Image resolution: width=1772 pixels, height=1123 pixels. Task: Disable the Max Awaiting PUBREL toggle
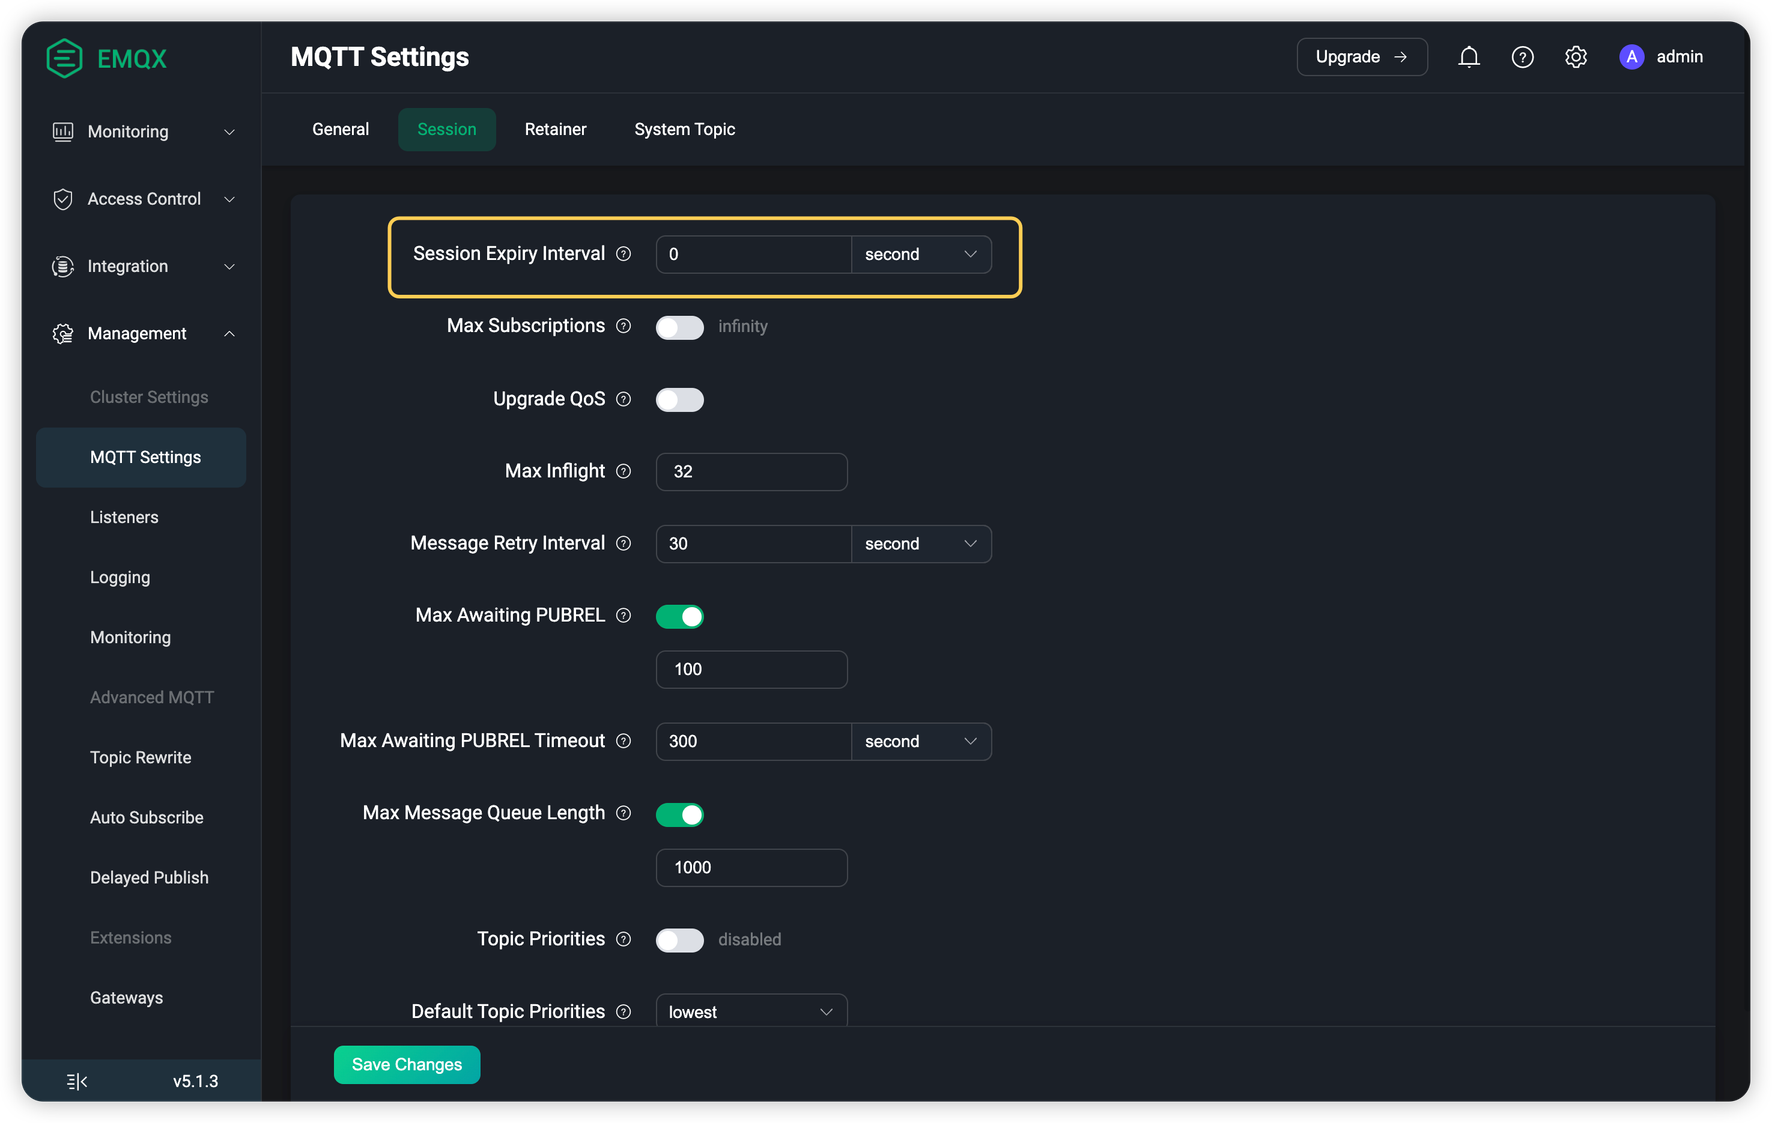(x=680, y=616)
